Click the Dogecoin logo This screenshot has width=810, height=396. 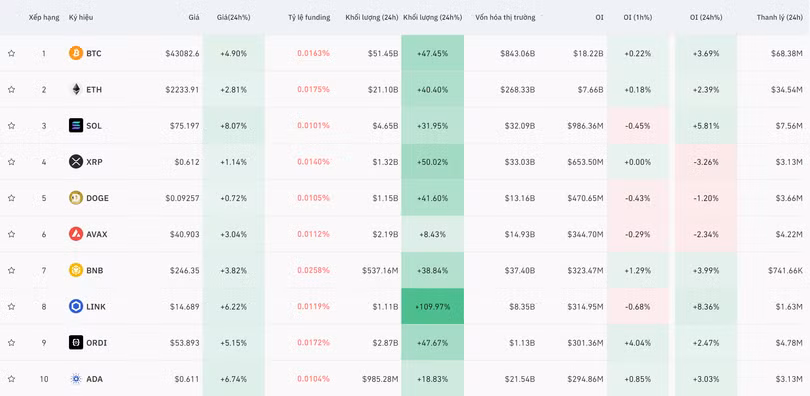pos(76,198)
